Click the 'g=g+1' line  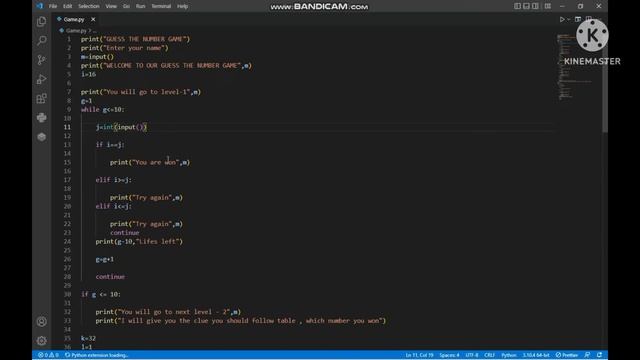coord(104,259)
